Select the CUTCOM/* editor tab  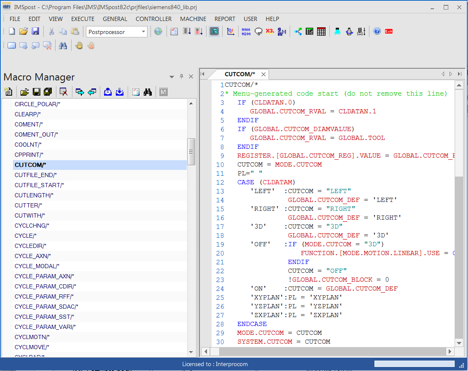[240, 74]
